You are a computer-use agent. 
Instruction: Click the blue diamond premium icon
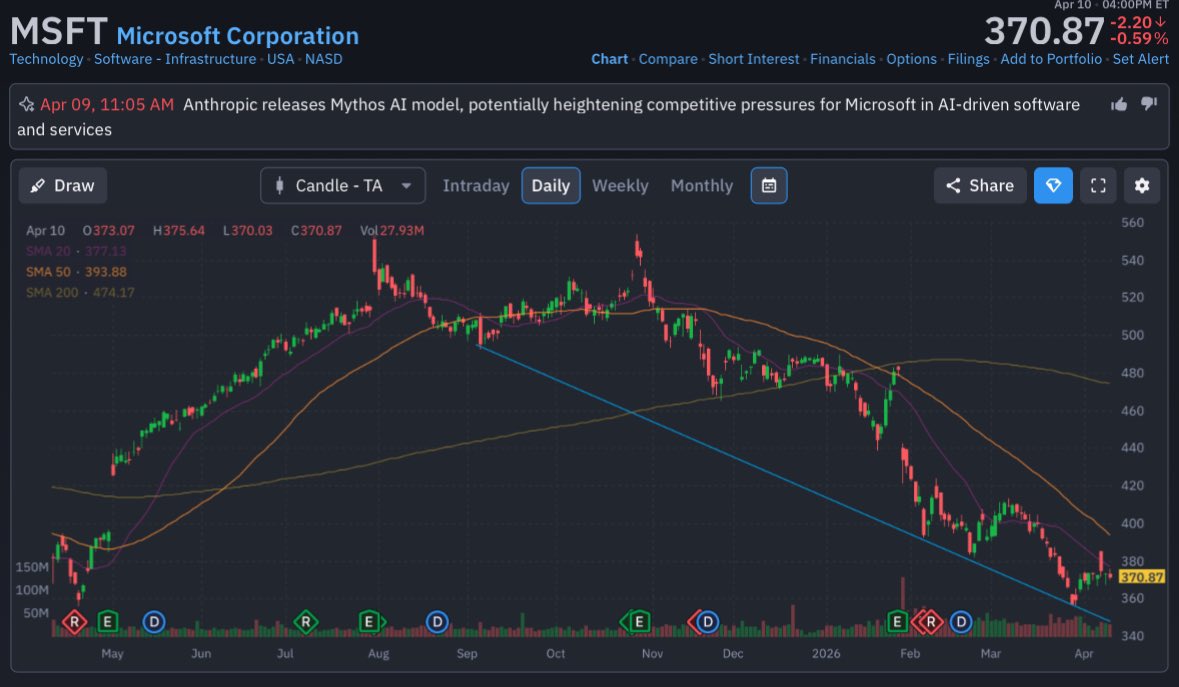coord(1053,186)
